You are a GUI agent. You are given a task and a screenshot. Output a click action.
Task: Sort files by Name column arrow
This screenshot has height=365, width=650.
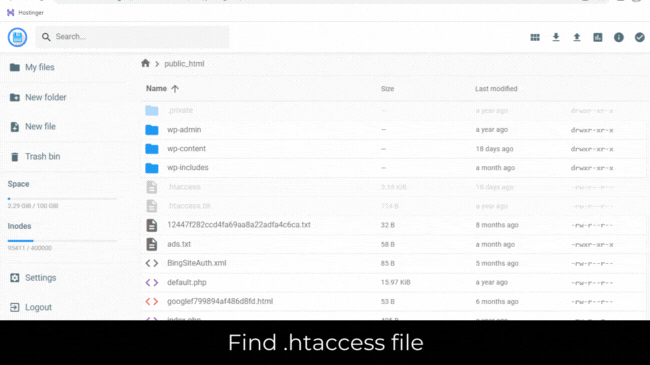pyautogui.click(x=175, y=88)
